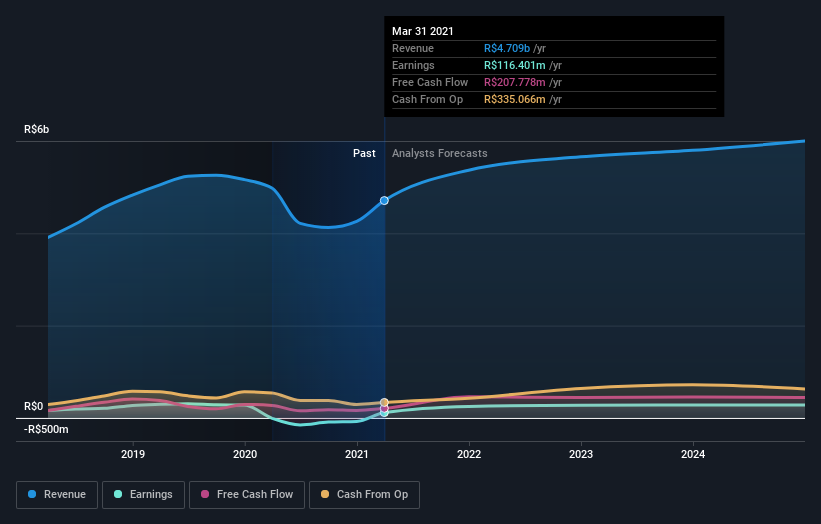Click the Analysts Forecasts label
Viewport: 821px width, 524px height.
click(440, 153)
